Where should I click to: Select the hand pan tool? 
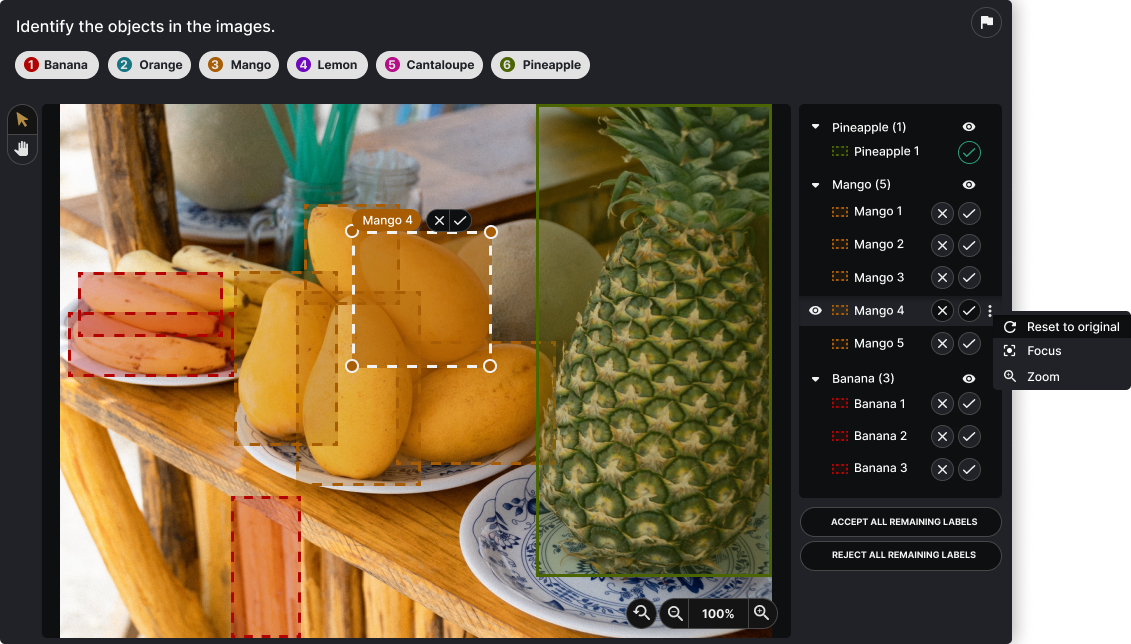tap(22, 149)
